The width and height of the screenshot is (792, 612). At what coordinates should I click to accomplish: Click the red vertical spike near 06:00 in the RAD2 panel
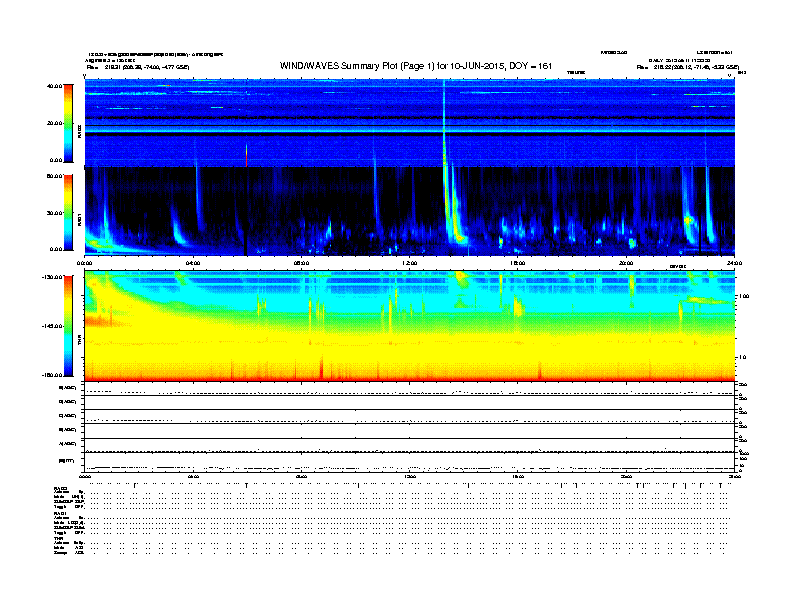coord(246,155)
